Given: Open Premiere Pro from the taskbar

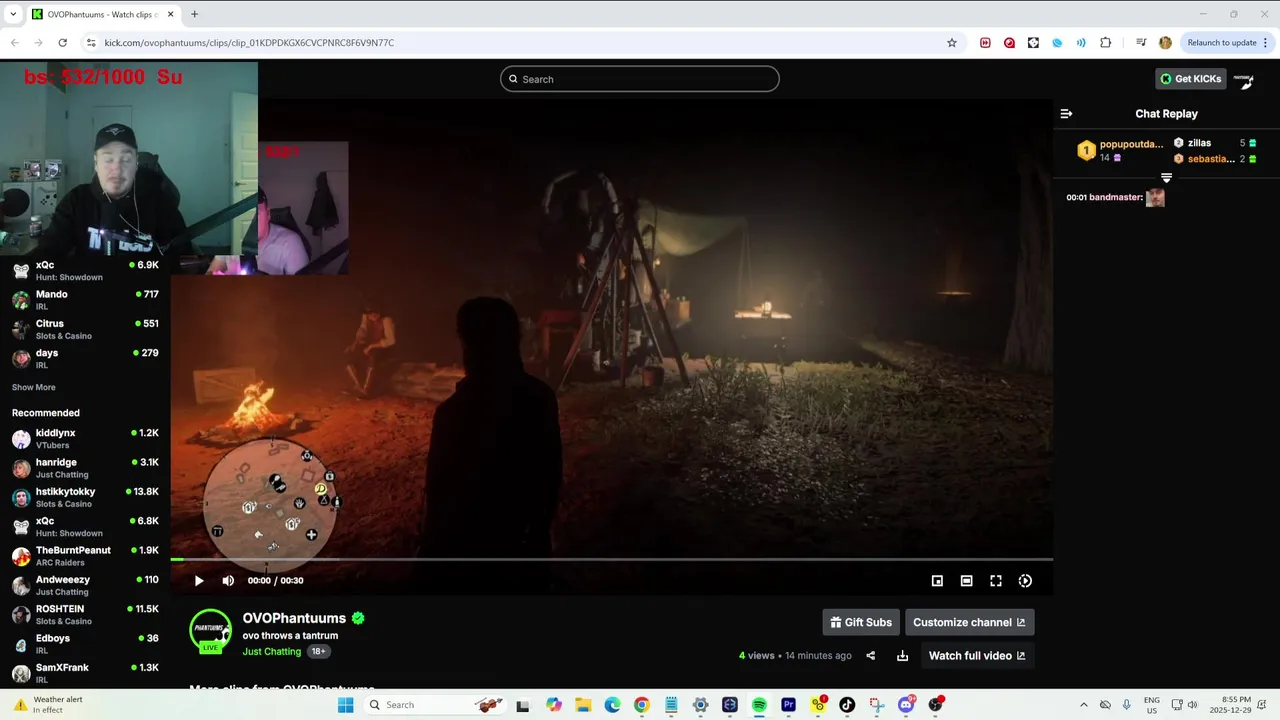Looking at the screenshot, I should point(788,705).
